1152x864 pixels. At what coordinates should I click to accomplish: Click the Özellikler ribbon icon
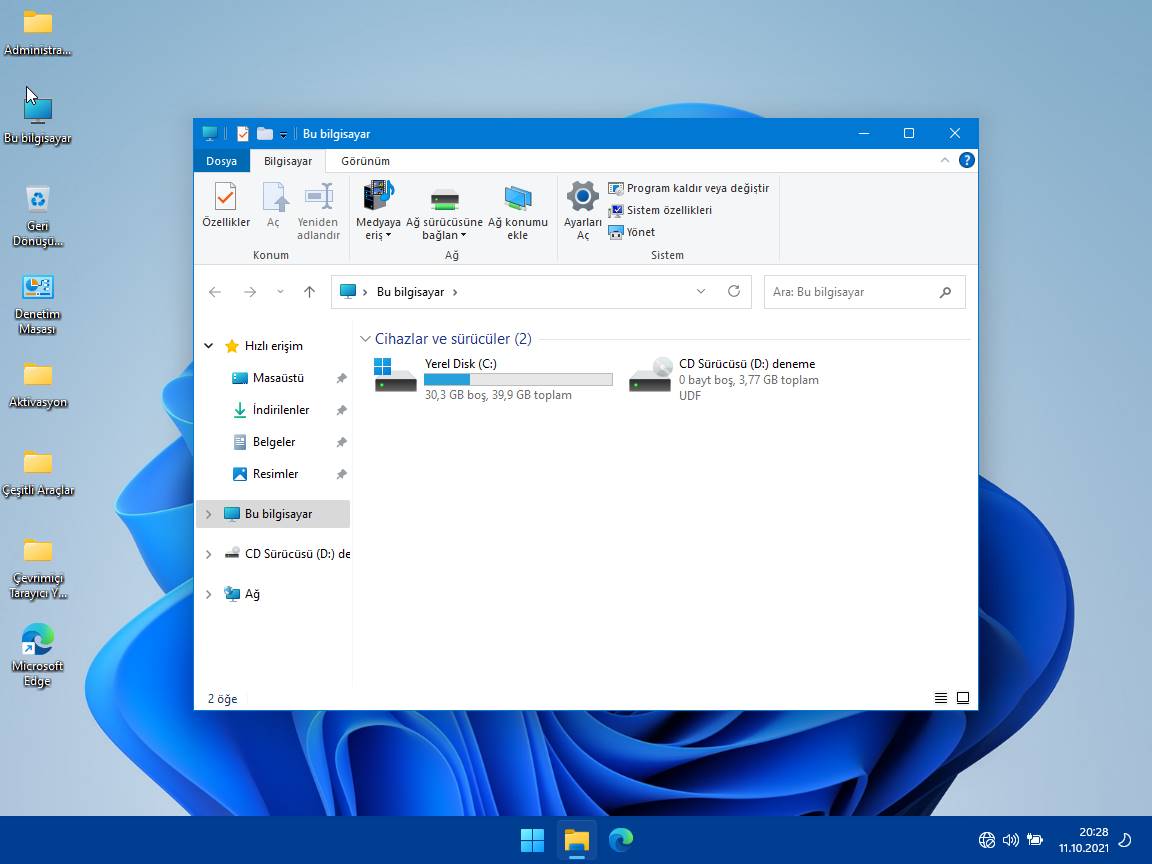[226, 197]
